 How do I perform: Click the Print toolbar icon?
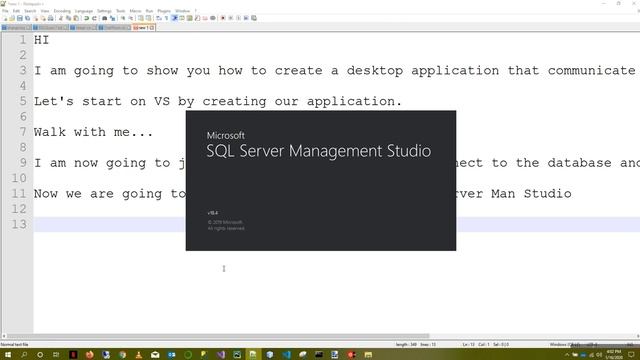pyautogui.click(x=51, y=18)
